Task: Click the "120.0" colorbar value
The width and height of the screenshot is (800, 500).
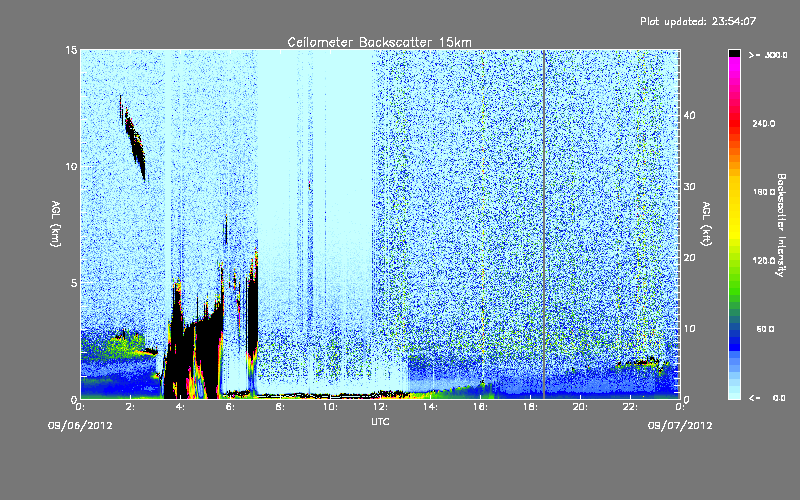Action: tap(764, 260)
